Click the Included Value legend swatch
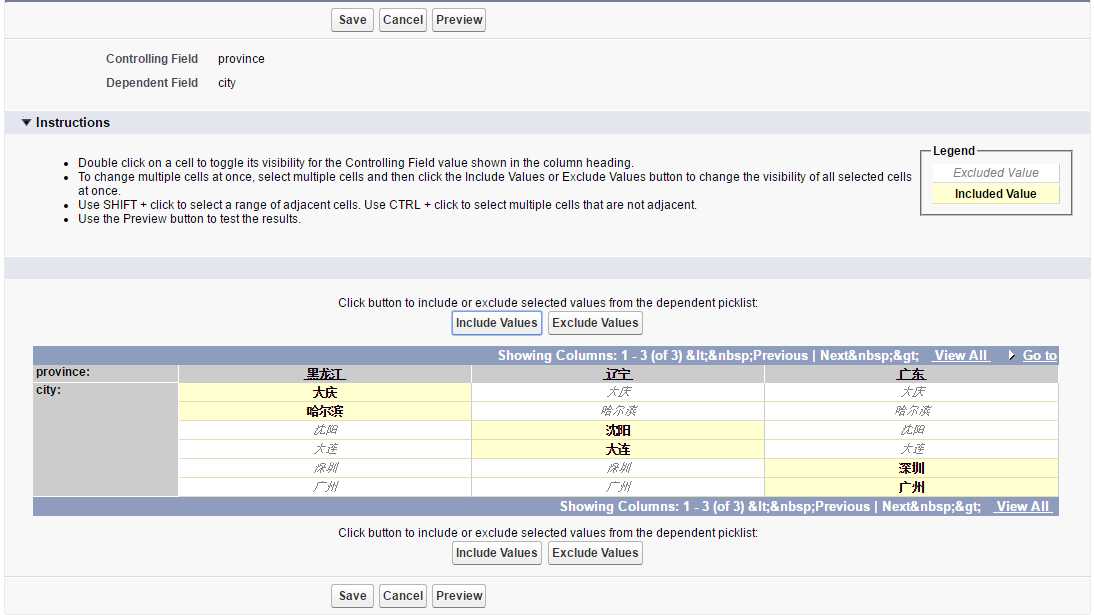Image resolution: width=1094 pixels, height=615 pixels. [996, 193]
